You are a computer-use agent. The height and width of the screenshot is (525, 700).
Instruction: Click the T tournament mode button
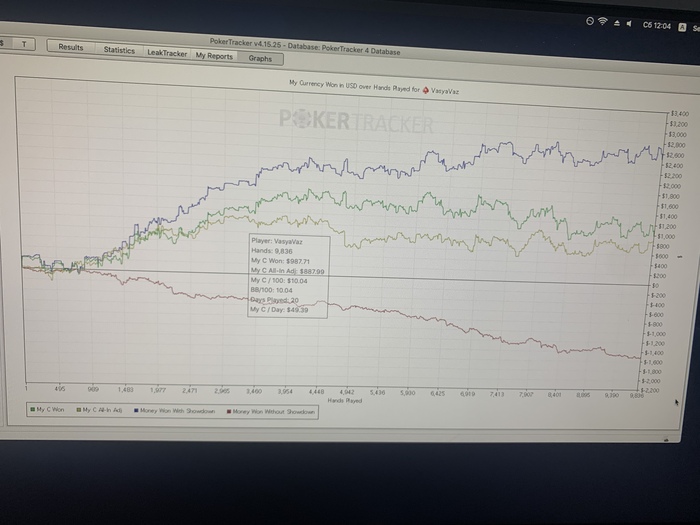(x=24, y=44)
